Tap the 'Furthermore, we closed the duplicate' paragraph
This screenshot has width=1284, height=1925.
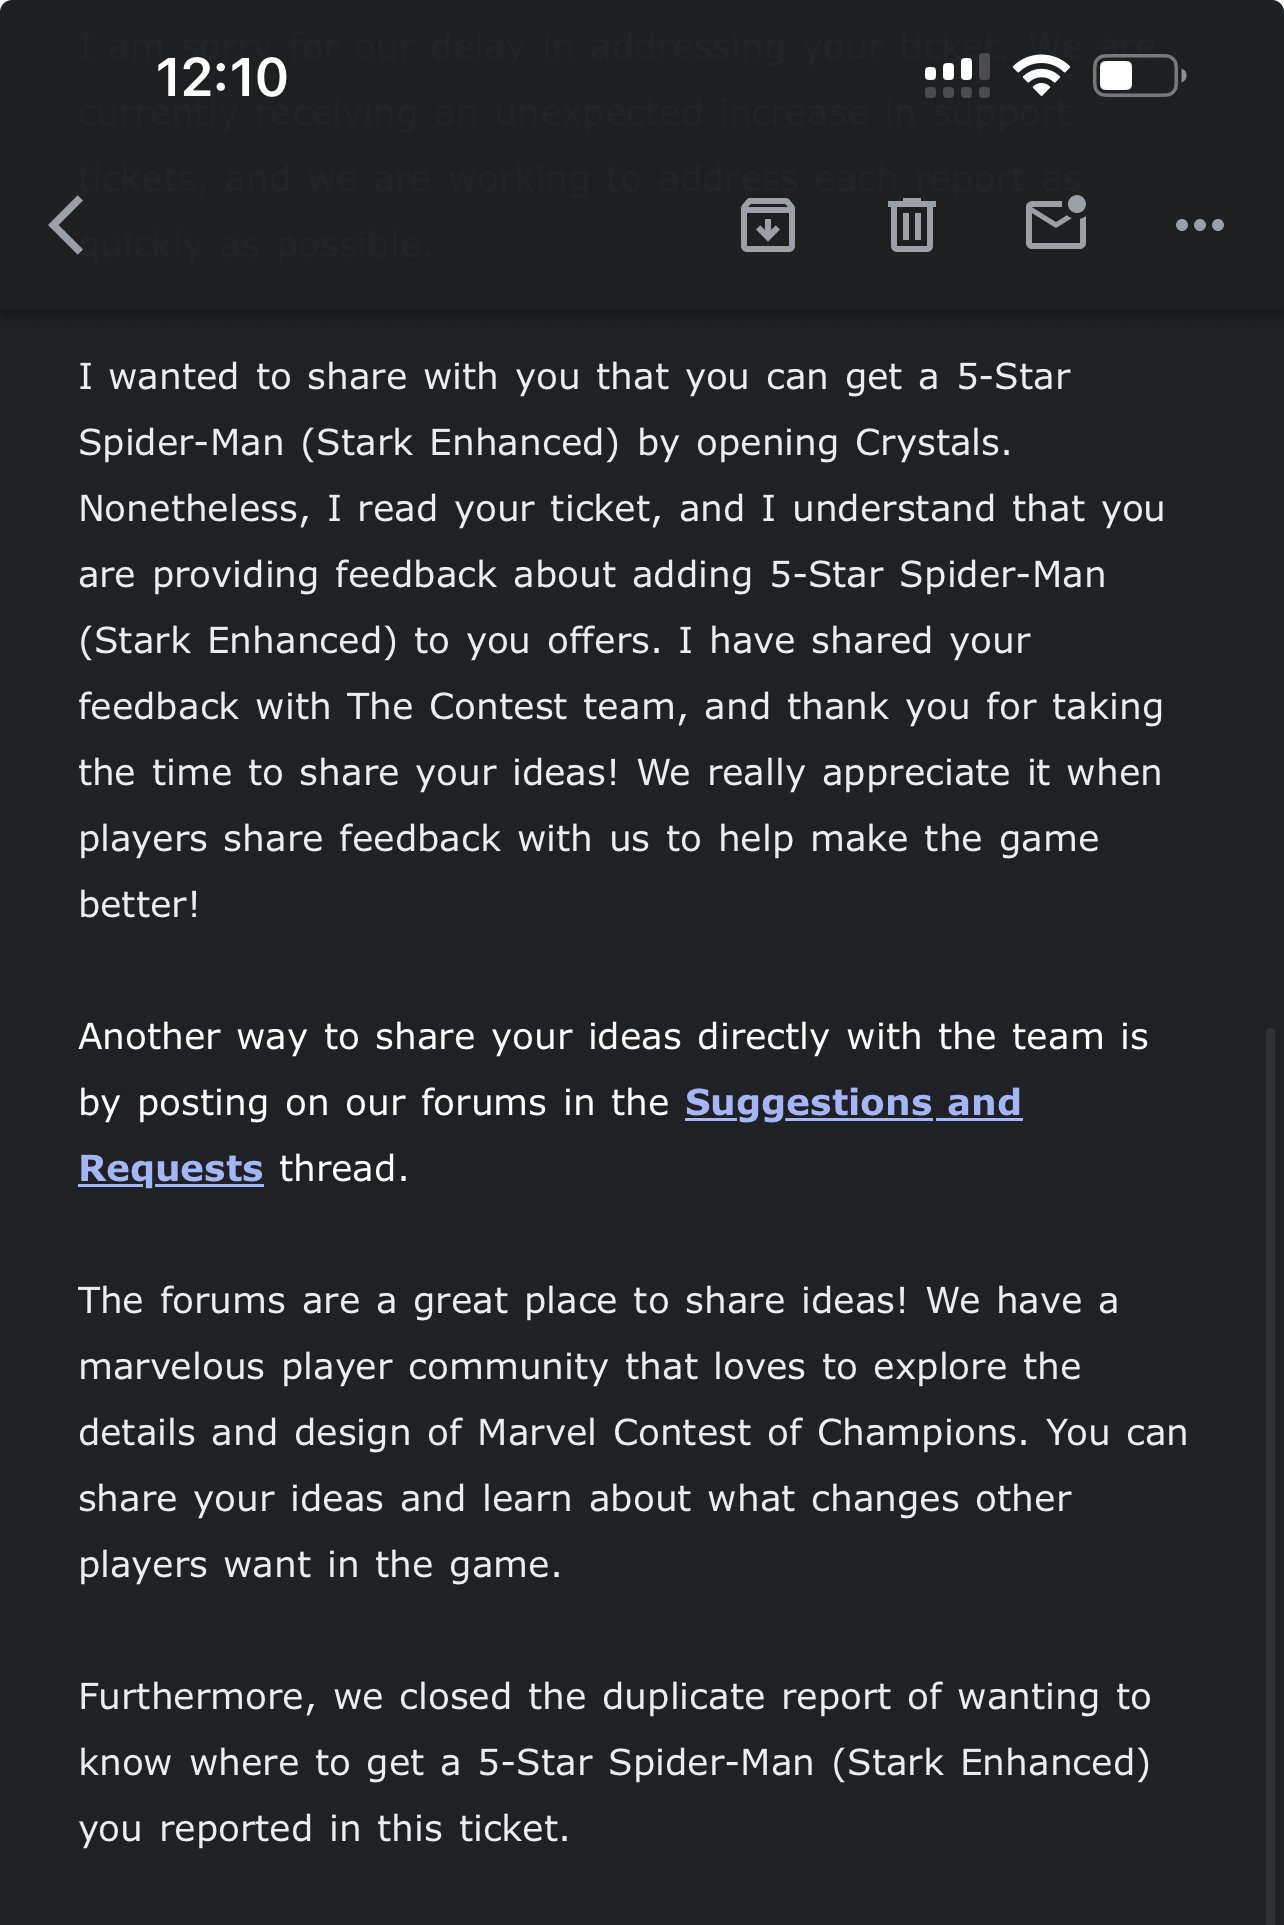pyautogui.click(x=615, y=1762)
